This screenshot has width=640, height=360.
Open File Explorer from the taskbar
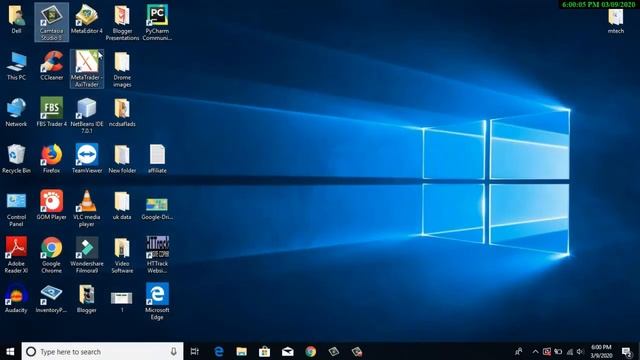pyautogui.click(x=242, y=351)
